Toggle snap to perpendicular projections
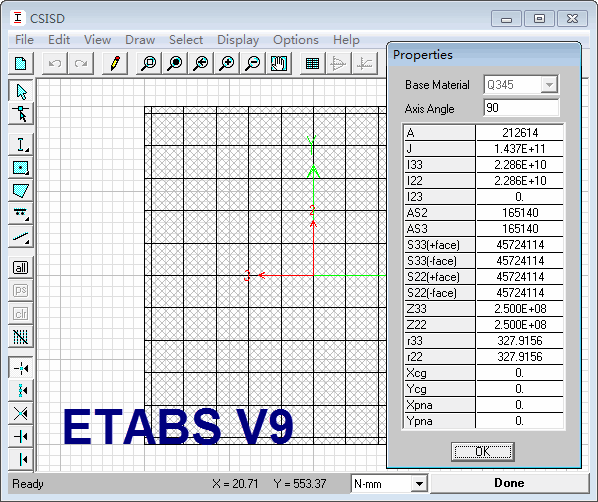This screenshot has height=502, width=598. point(21,436)
